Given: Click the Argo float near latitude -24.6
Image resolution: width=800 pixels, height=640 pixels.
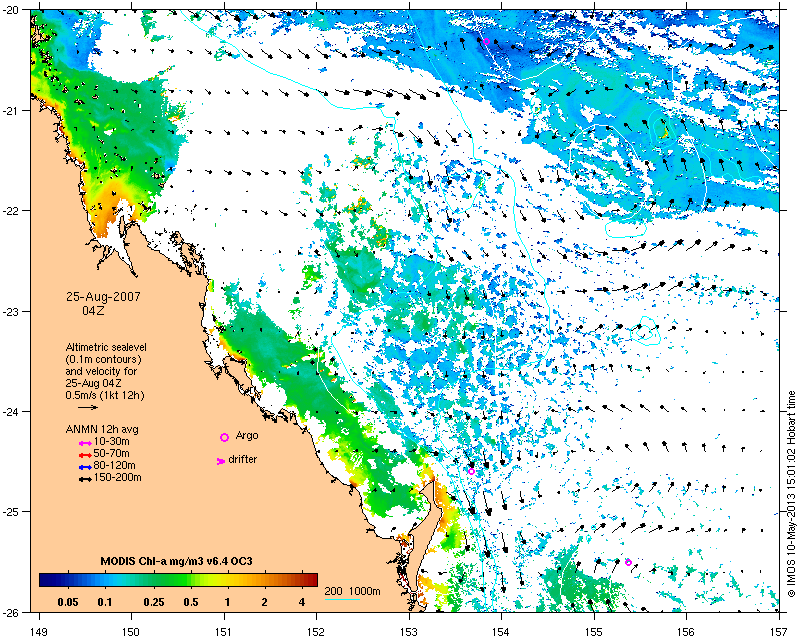Looking at the screenshot, I should coord(471,472).
